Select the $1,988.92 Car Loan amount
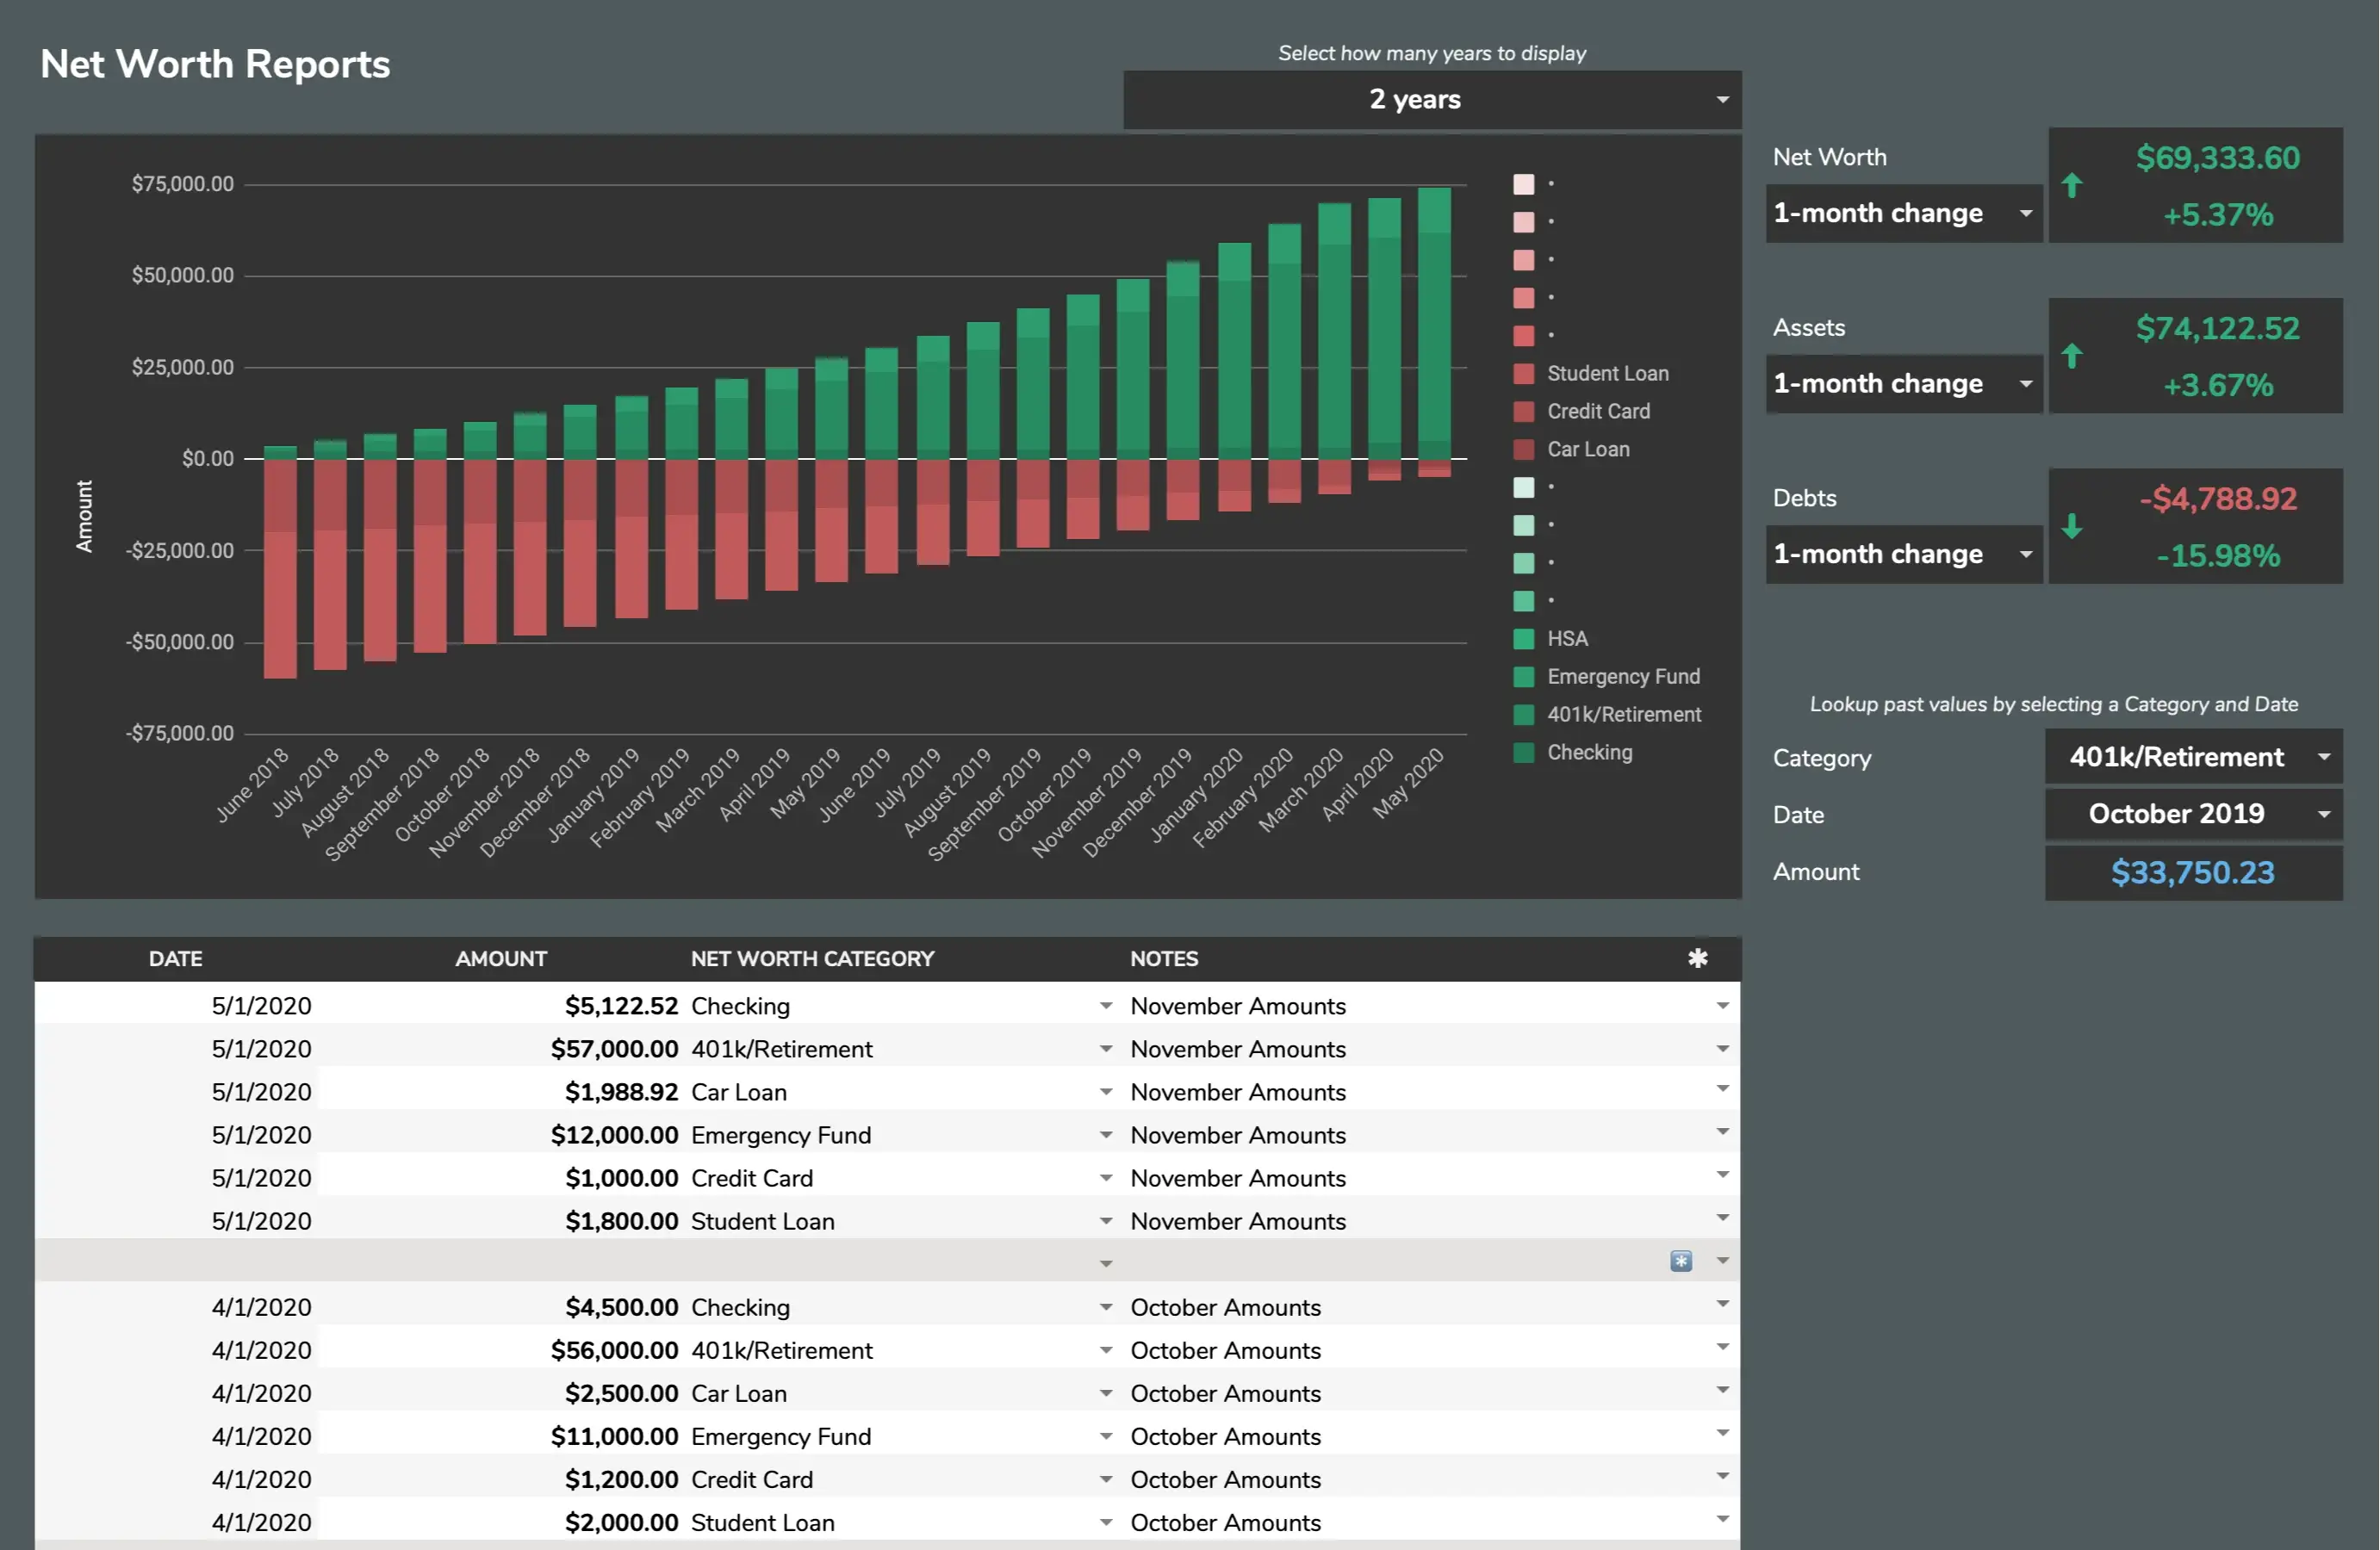 click(621, 1092)
